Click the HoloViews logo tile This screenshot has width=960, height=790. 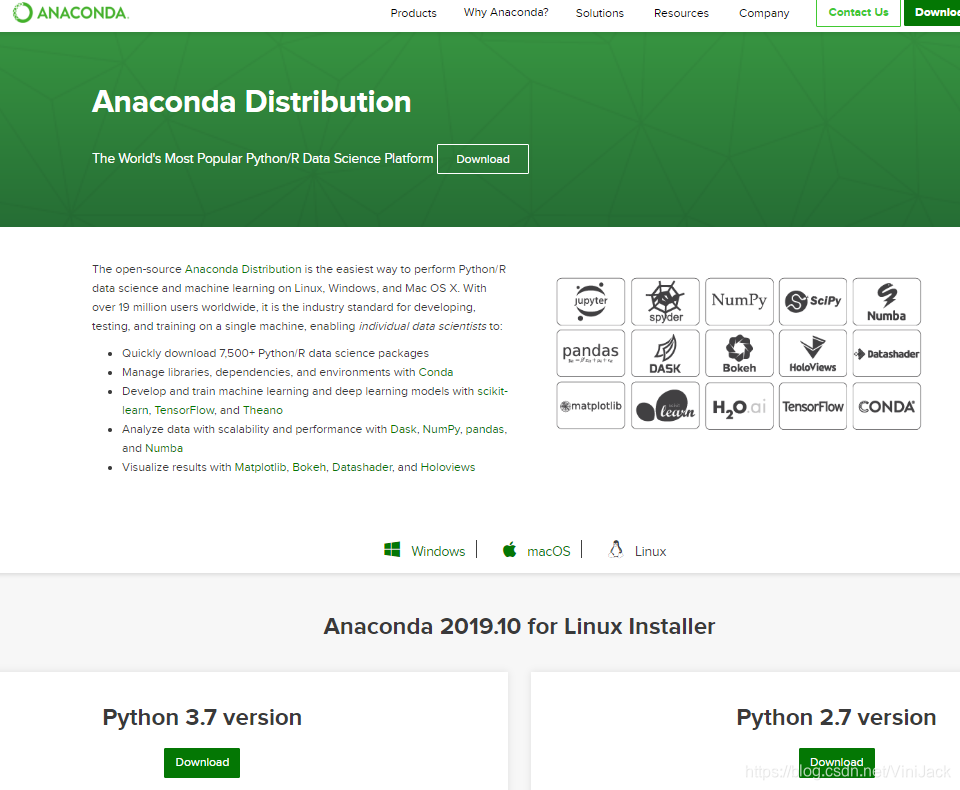click(812, 353)
